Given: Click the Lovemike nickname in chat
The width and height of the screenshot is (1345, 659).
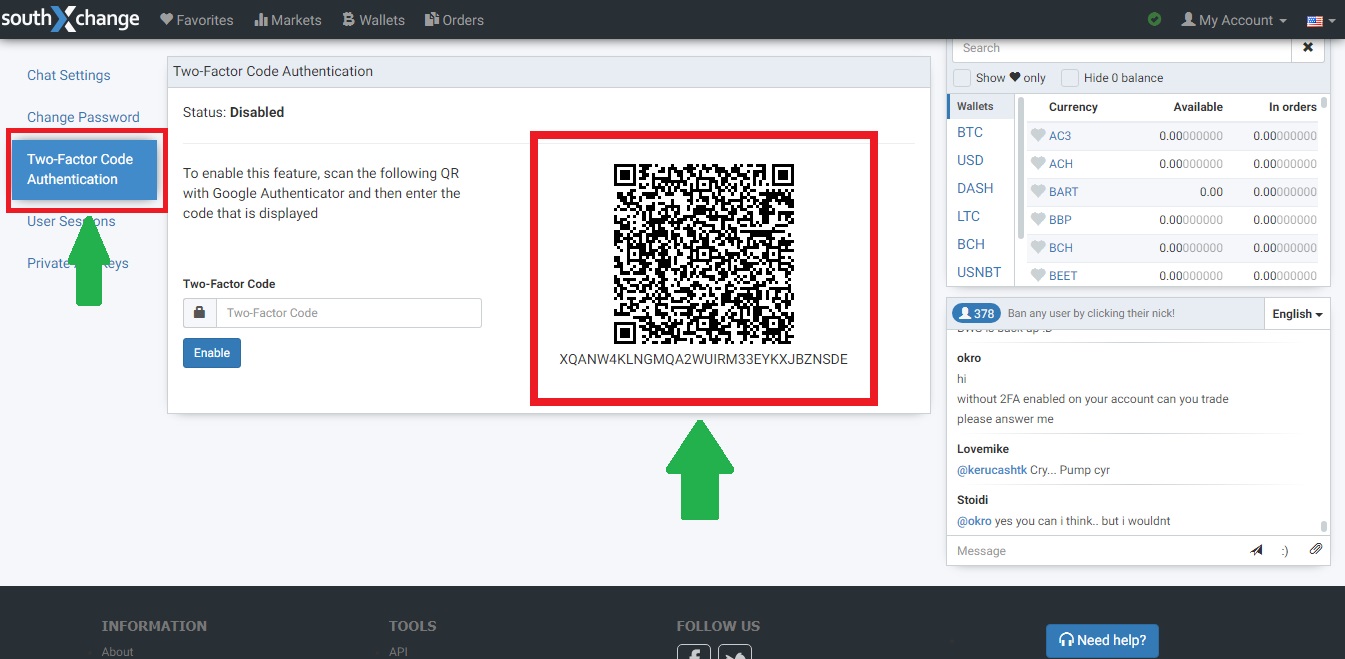Looking at the screenshot, I should (x=983, y=449).
